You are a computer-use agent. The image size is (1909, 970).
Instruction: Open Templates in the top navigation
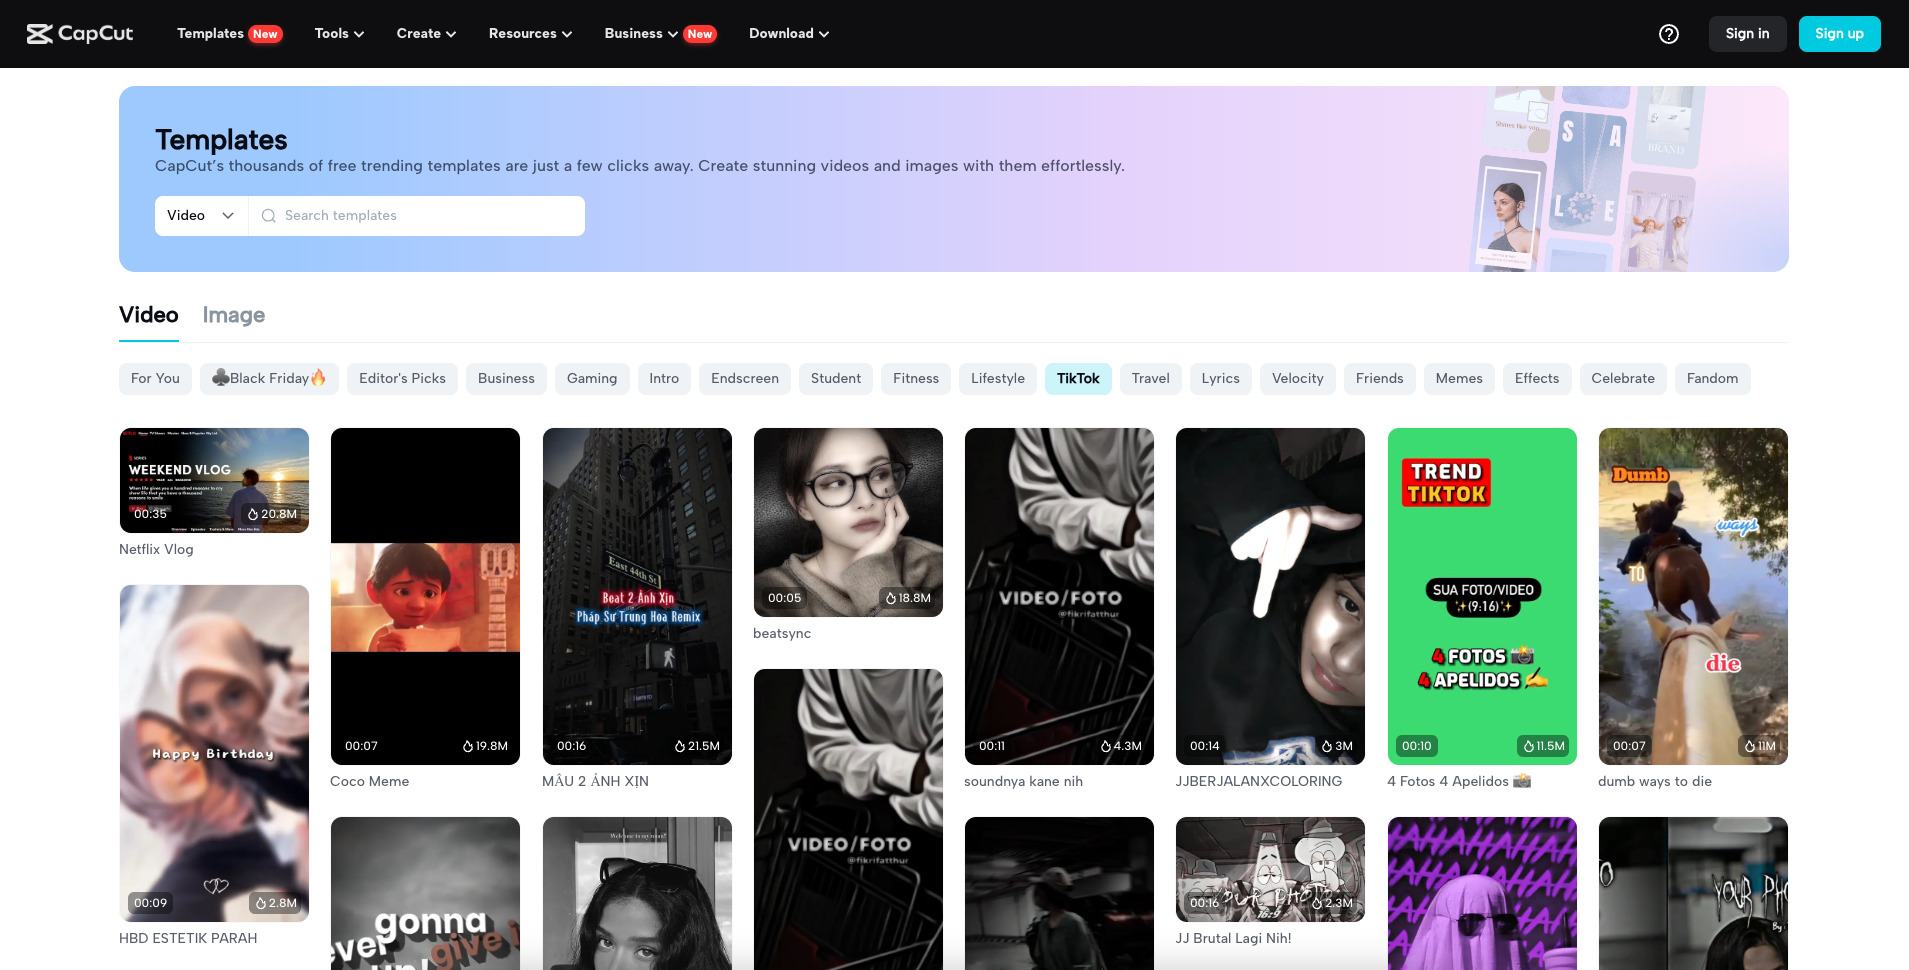tap(210, 34)
